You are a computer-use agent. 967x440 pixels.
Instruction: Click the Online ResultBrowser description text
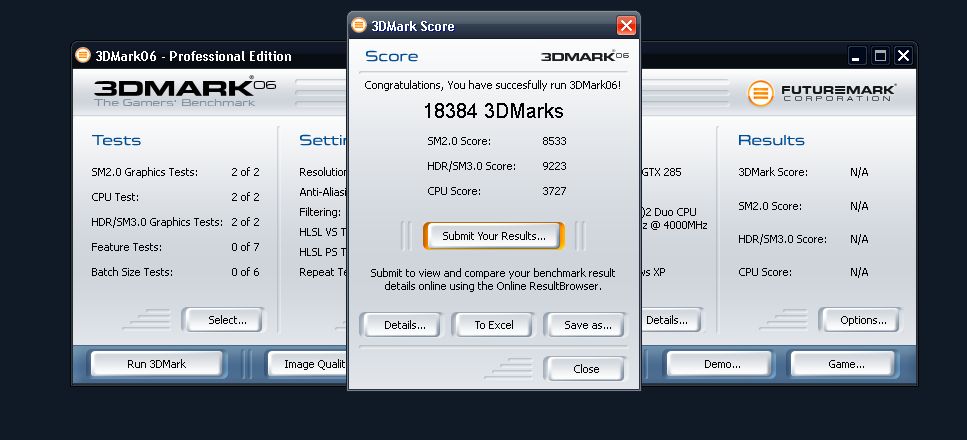click(493, 280)
